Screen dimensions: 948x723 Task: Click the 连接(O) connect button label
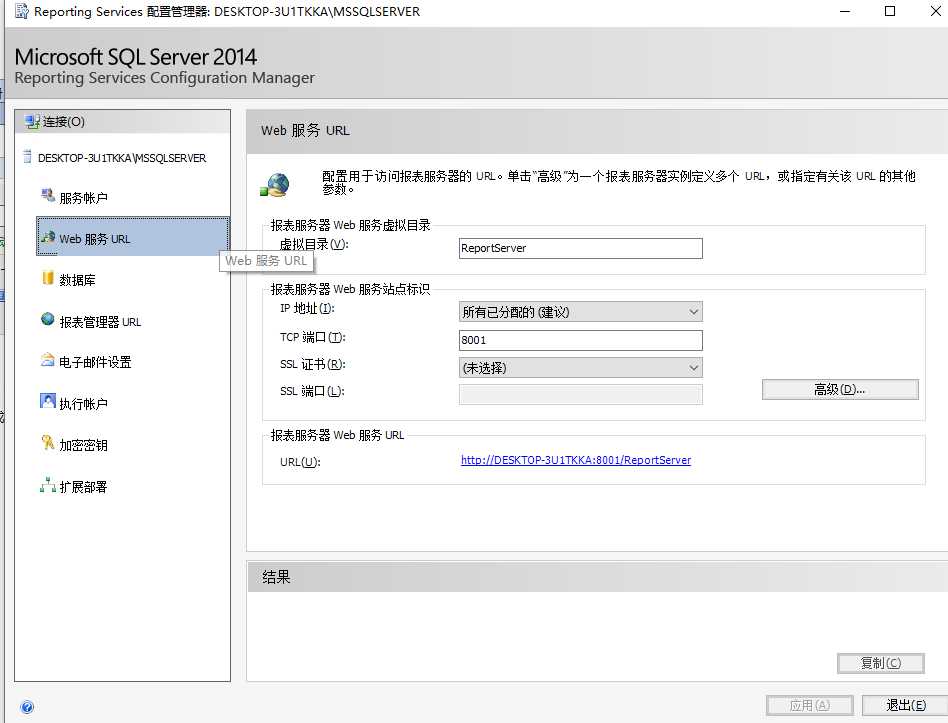coord(63,122)
